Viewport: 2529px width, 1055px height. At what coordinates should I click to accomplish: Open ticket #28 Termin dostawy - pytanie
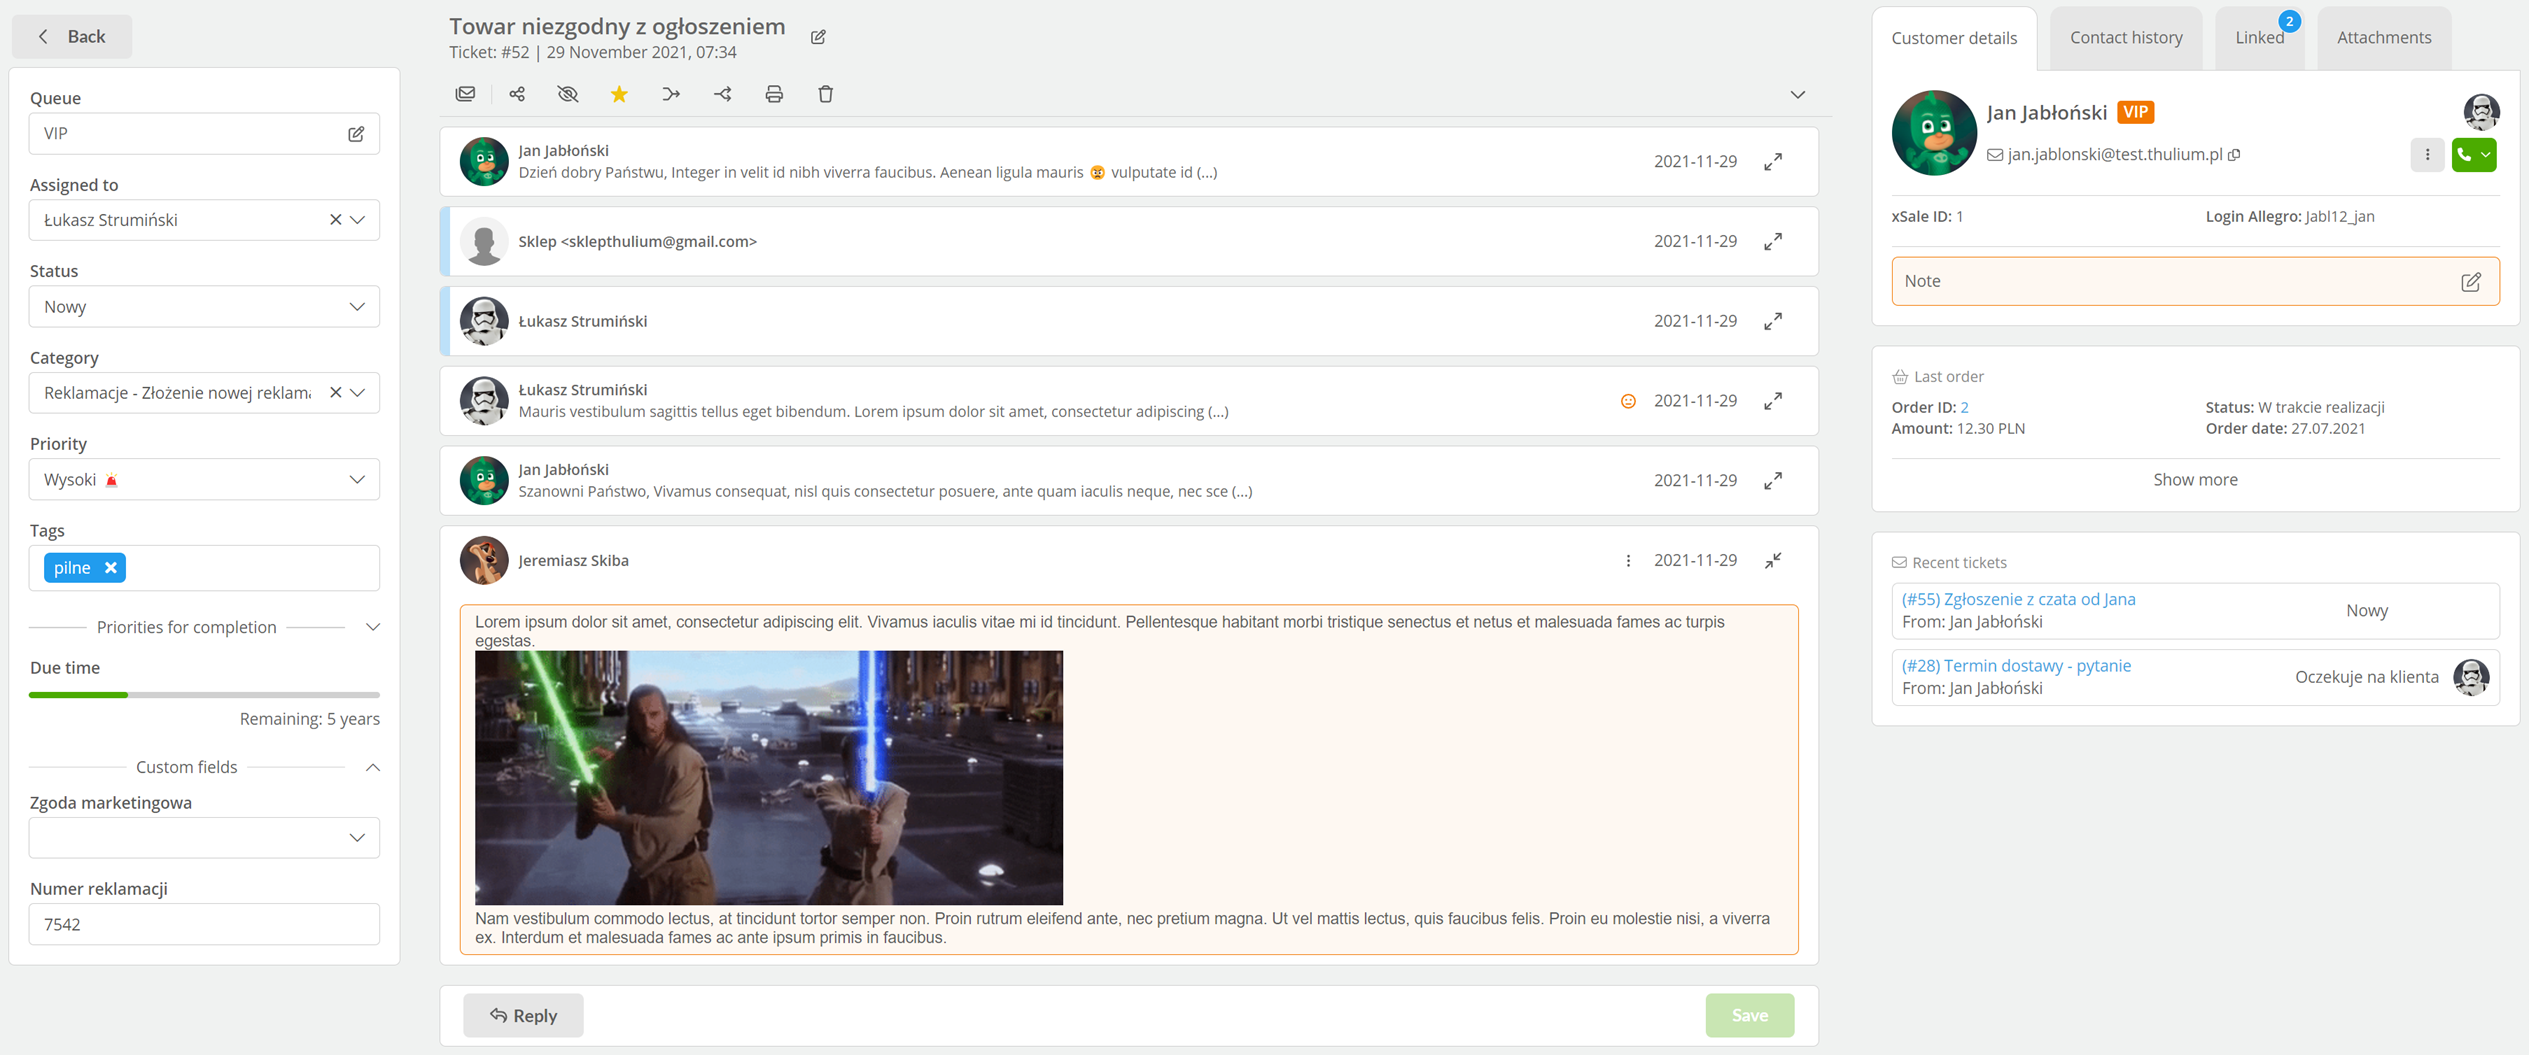click(2016, 666)
